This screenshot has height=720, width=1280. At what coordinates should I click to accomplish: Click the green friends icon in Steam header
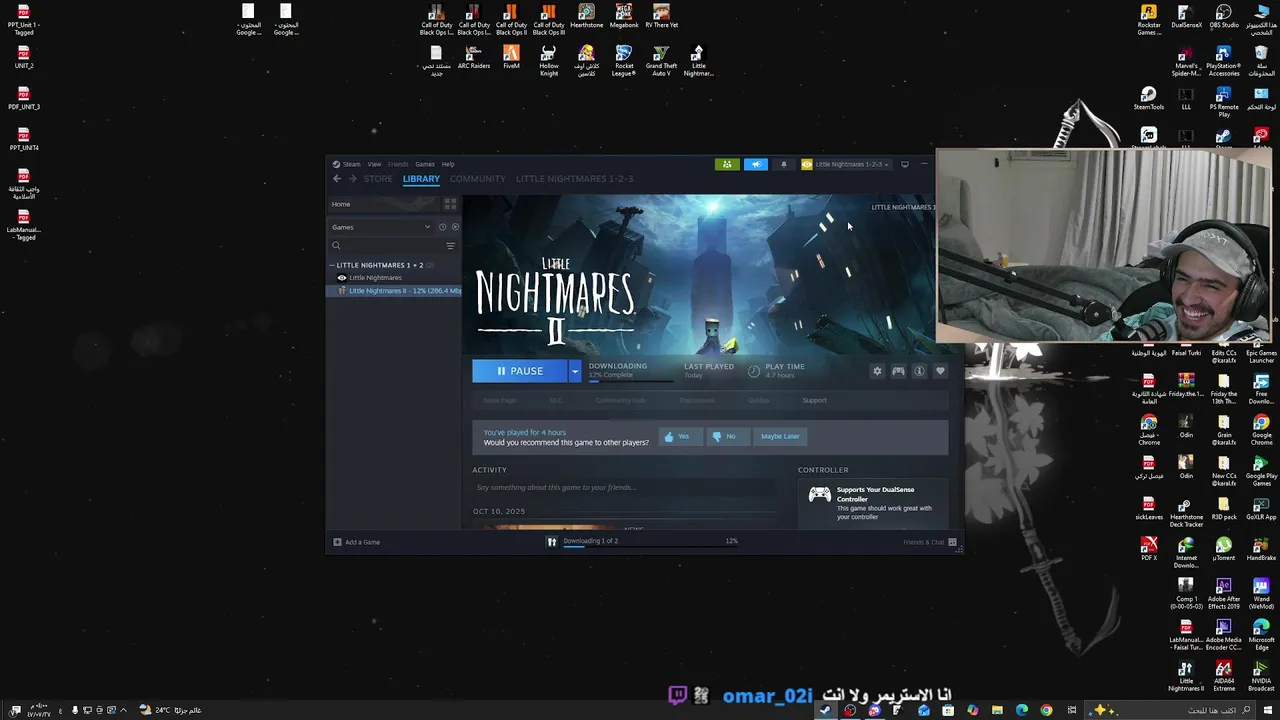727,164
